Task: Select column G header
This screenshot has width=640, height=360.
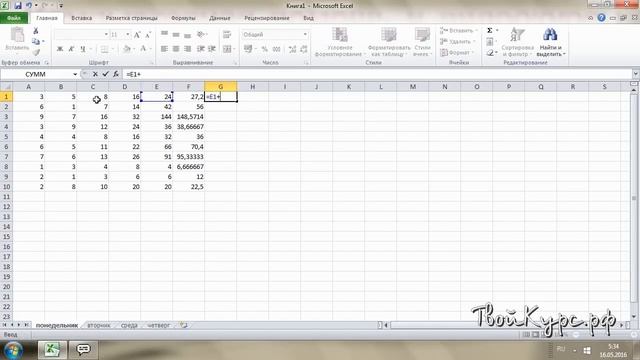Action: (220, 87)
